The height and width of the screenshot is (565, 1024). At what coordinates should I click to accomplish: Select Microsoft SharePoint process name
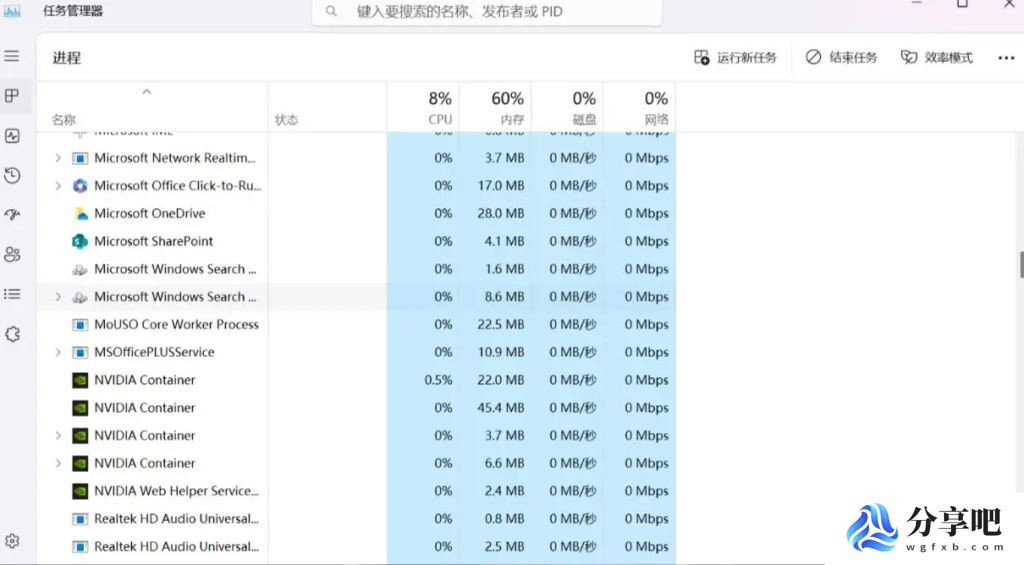coord(153,241)
